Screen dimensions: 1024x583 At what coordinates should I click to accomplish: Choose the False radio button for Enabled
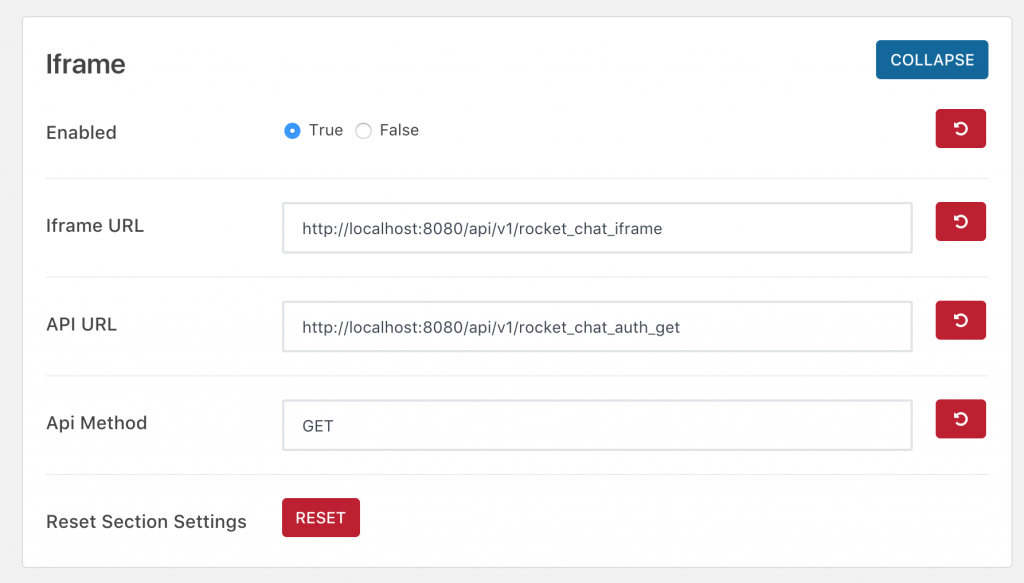[x=363, y=131]
